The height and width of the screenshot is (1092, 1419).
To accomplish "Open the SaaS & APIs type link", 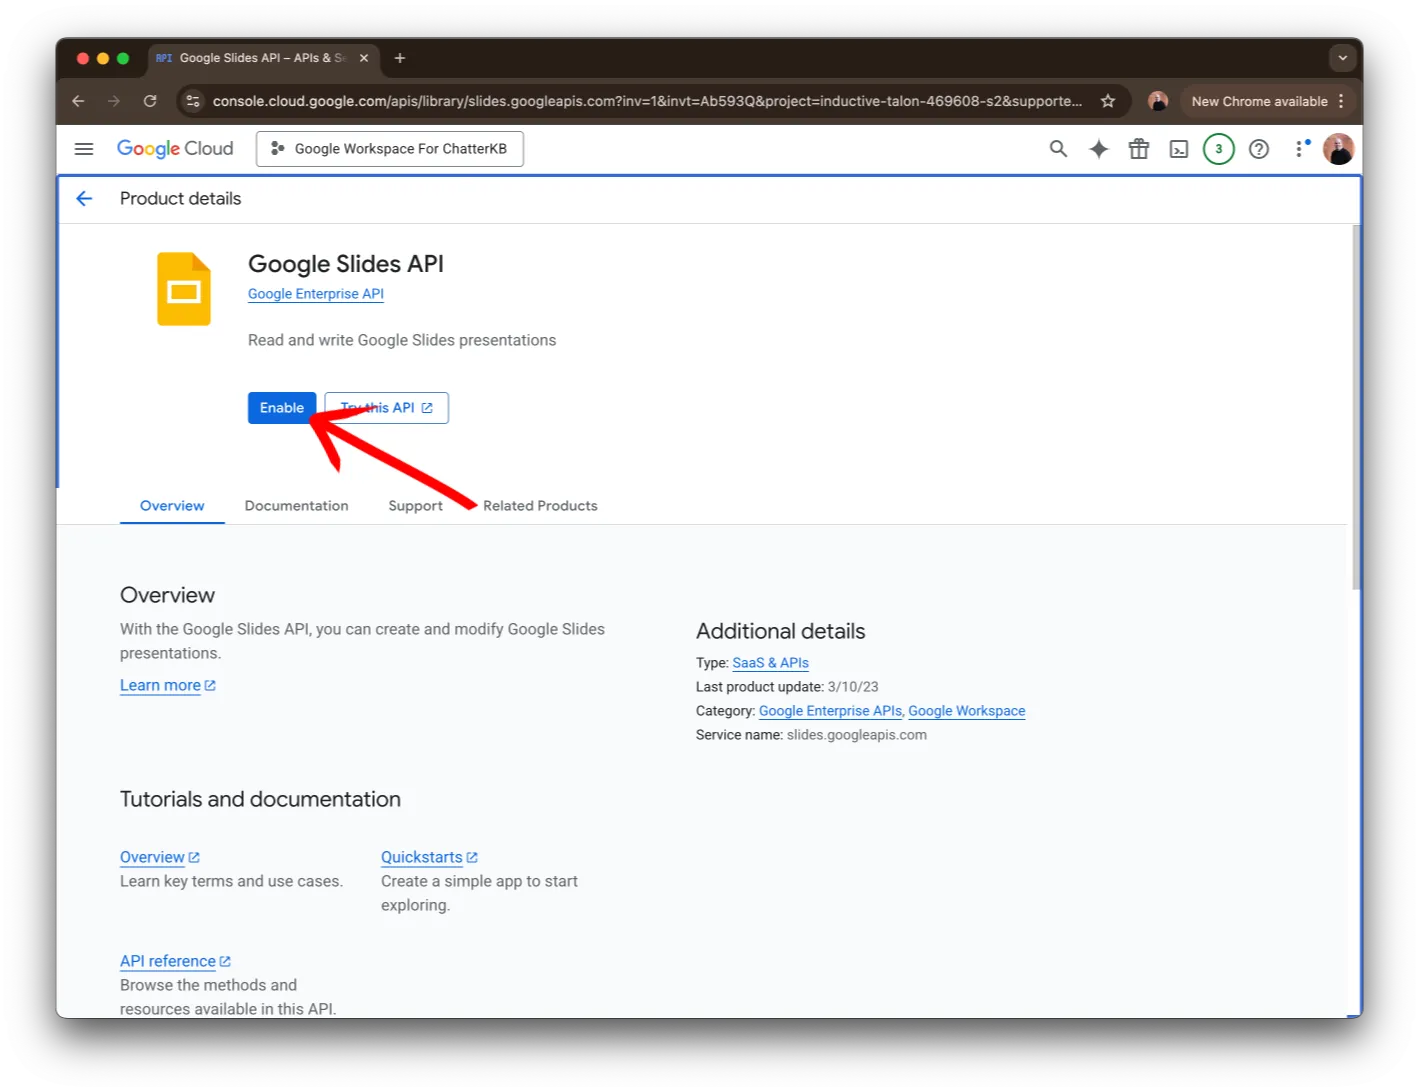I will point(770,663).
